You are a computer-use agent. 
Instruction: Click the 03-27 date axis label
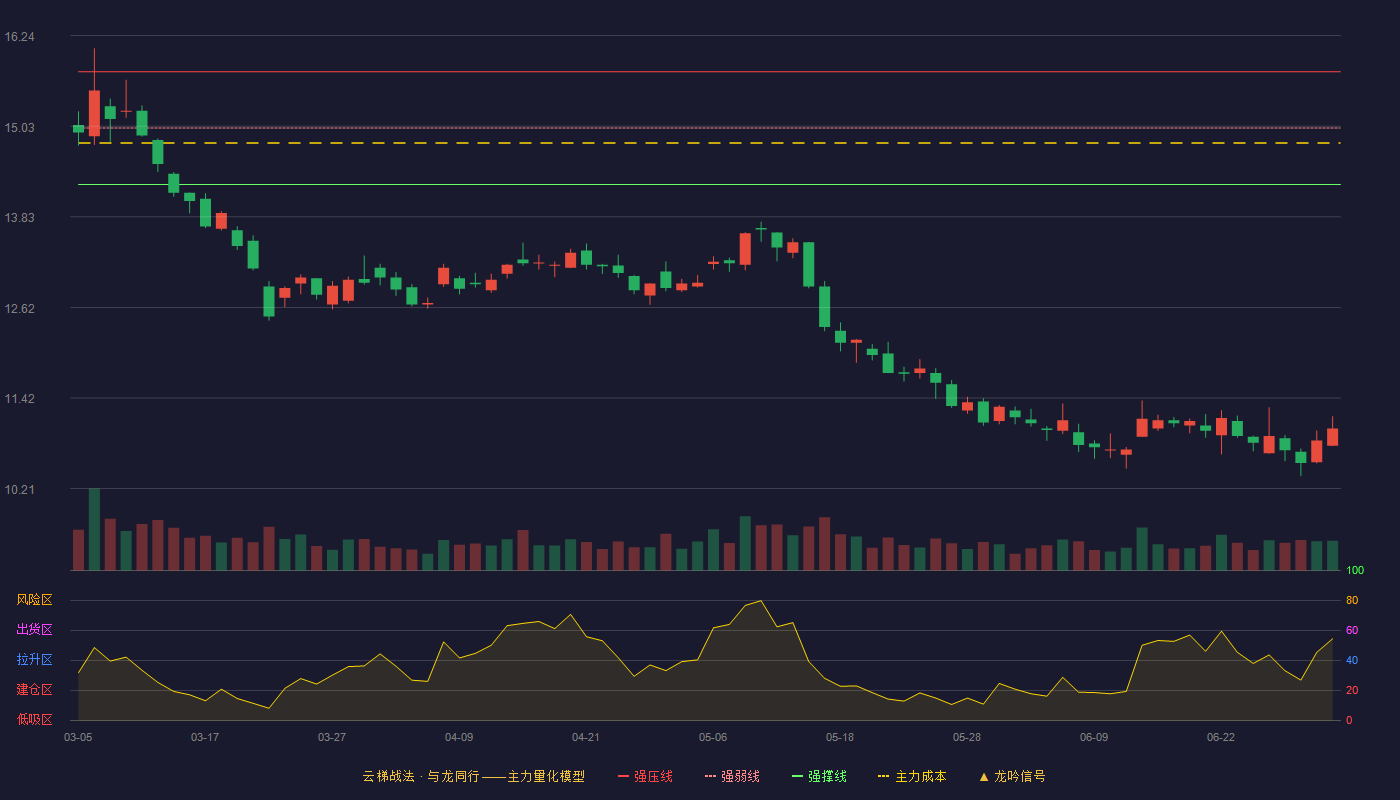coord(332,737)
